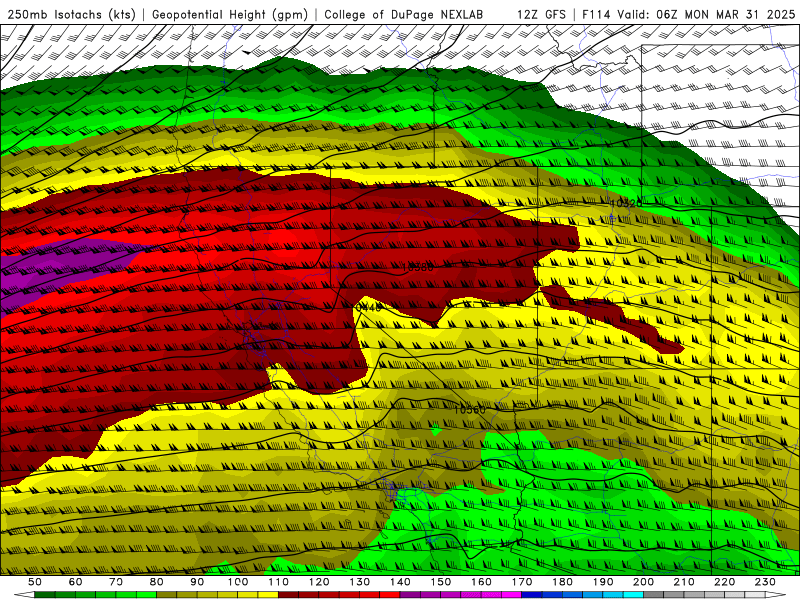Click the "250mb Isotachs (kts)" title text
This screenshot has width=800, height=600.
coord(72,14)
